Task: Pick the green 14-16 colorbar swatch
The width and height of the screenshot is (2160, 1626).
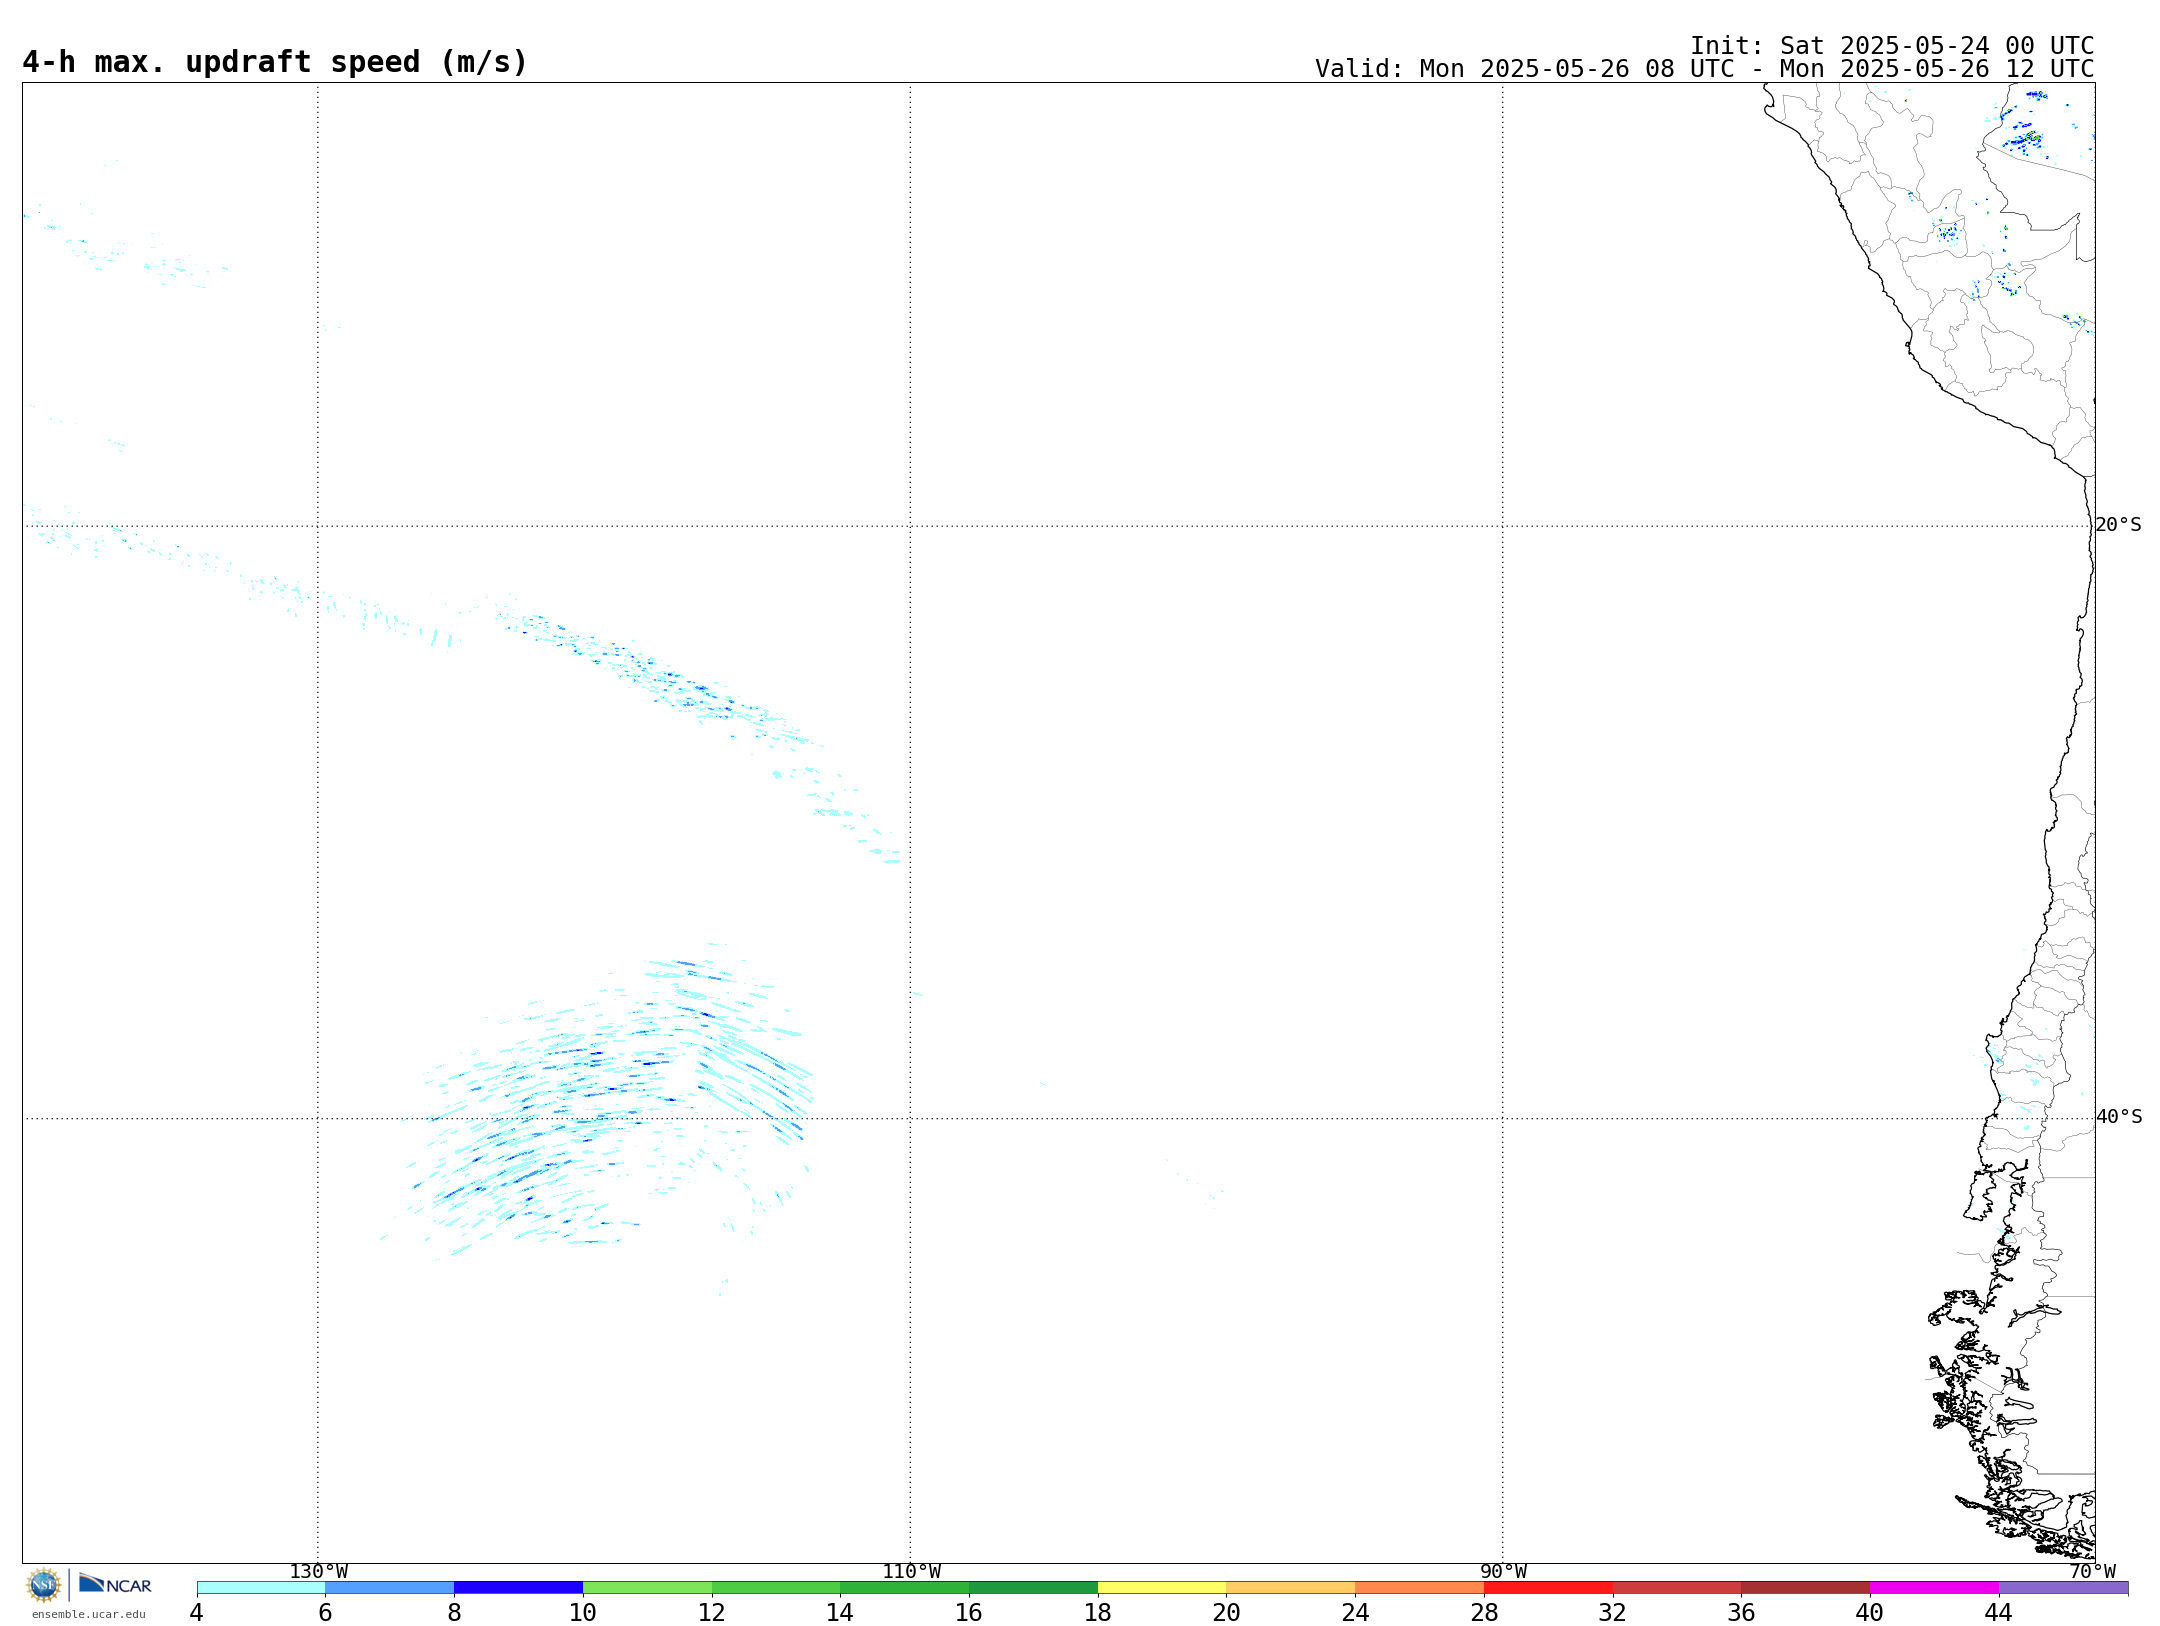Action: pyautogui.click(x=905, y=1588)
